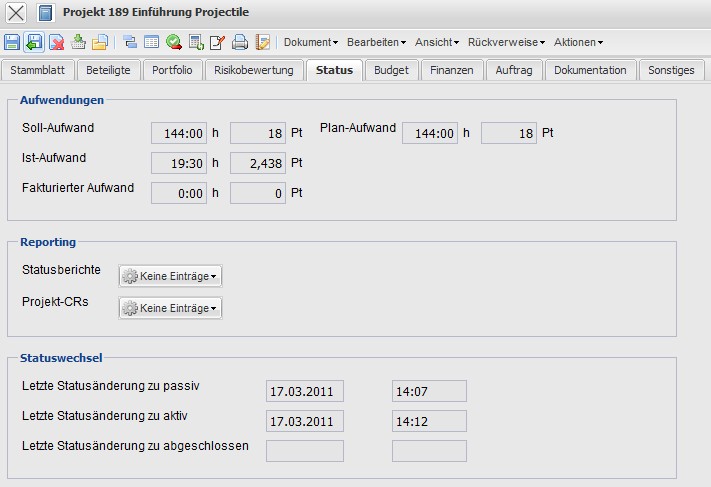Click save and close icon with green arrow
This screenshot has height=487, width=711.
coord(34,42)
